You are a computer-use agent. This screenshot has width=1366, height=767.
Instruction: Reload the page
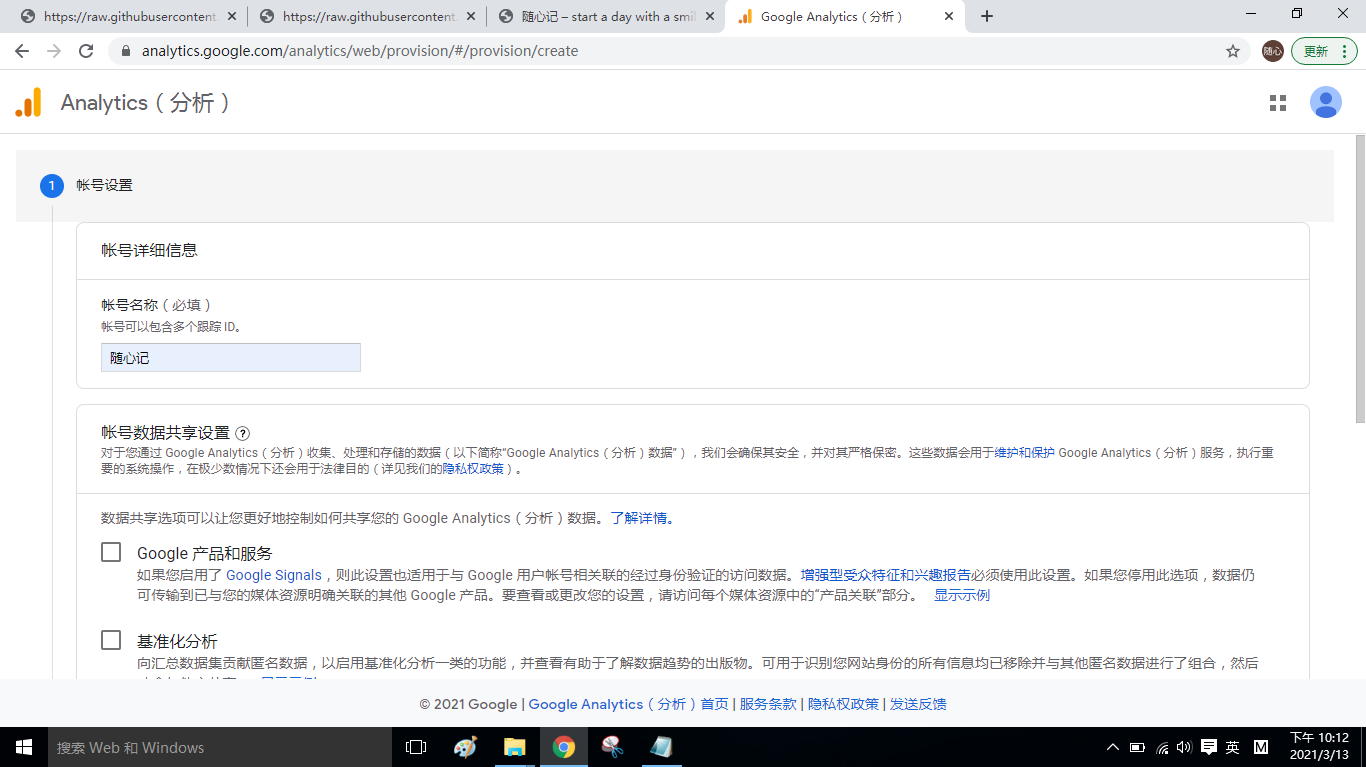tap(85, 50)
